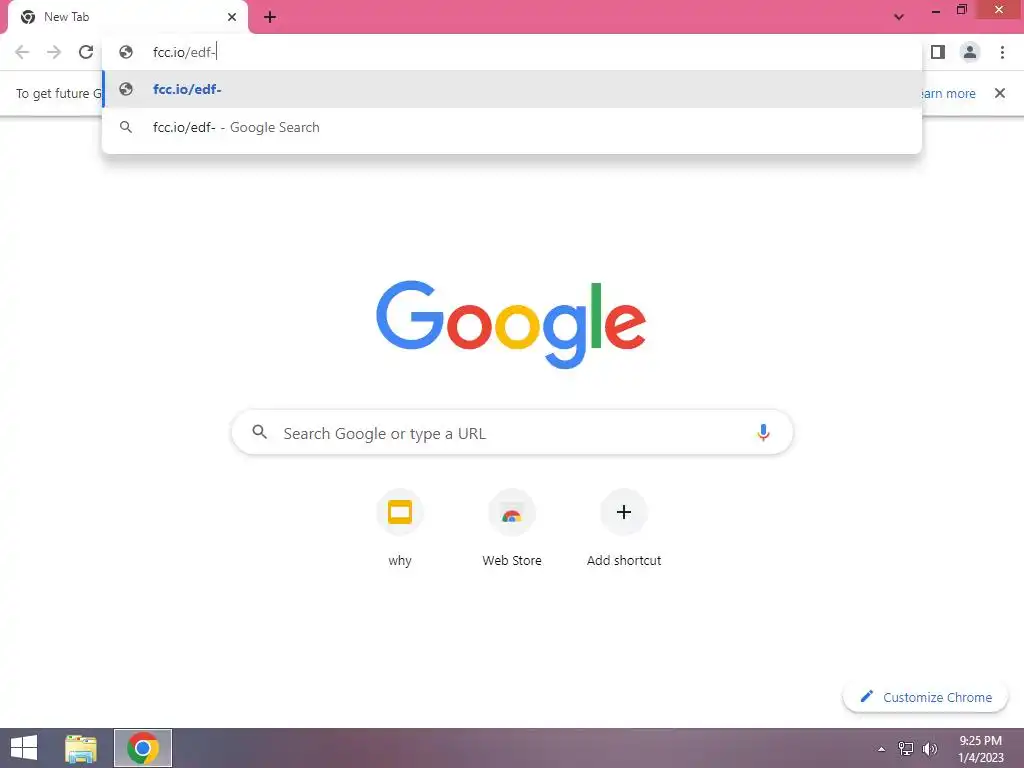Choose the fcc.io/edf- Google Search suggestion
This screenshot has width=1024, height=768.
coord(512,127)
